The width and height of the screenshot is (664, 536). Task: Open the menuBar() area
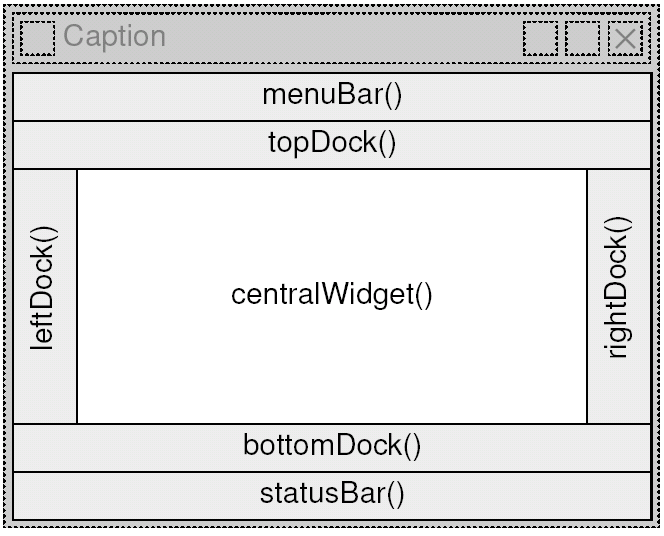pos(332,97)
